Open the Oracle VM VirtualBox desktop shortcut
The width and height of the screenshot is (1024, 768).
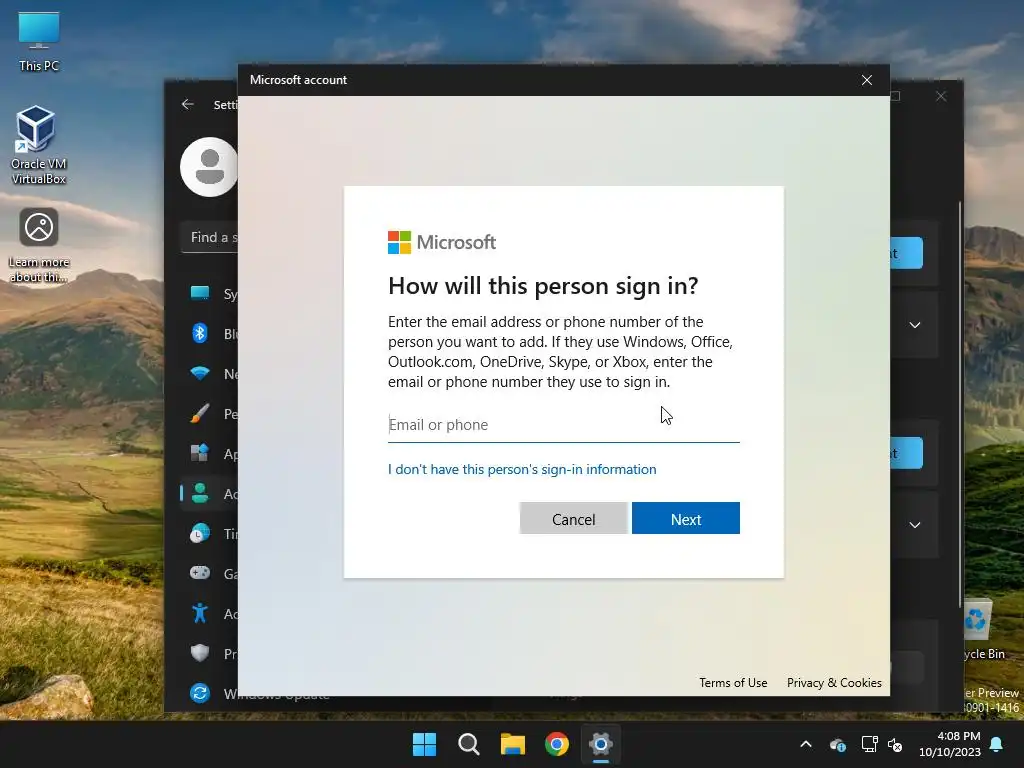[x=39, y=145]
